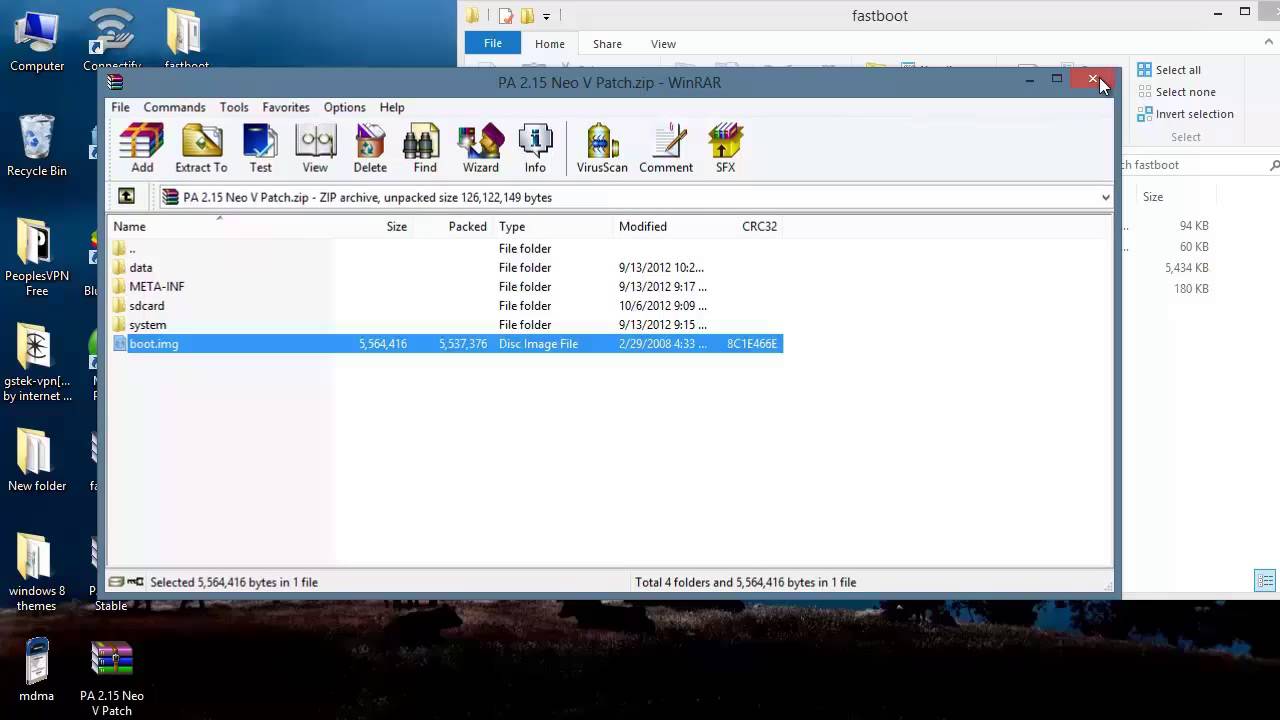Click the archive path address field

pos(635,197)
